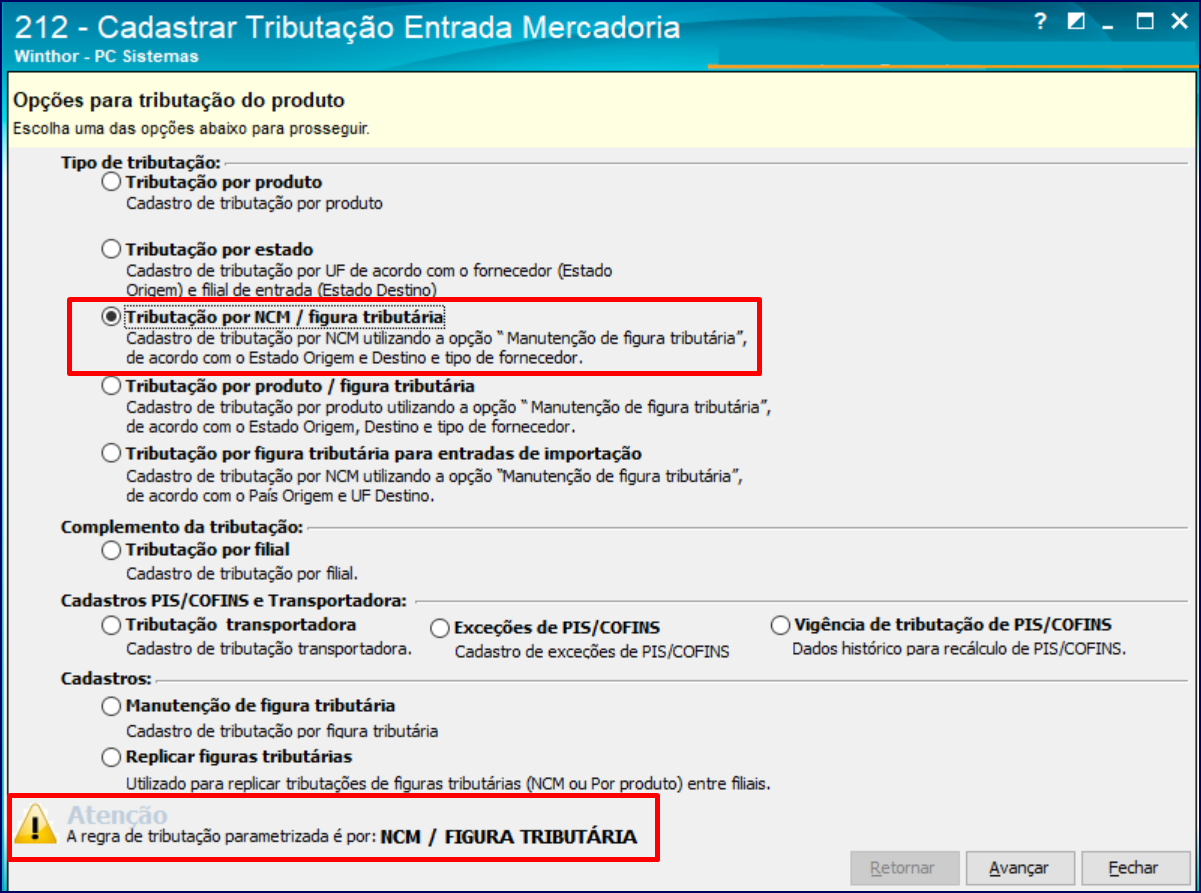The image size is (1201, 893).
Task: Click the yellow warning Atenção icon
Action: click(37, 826)
